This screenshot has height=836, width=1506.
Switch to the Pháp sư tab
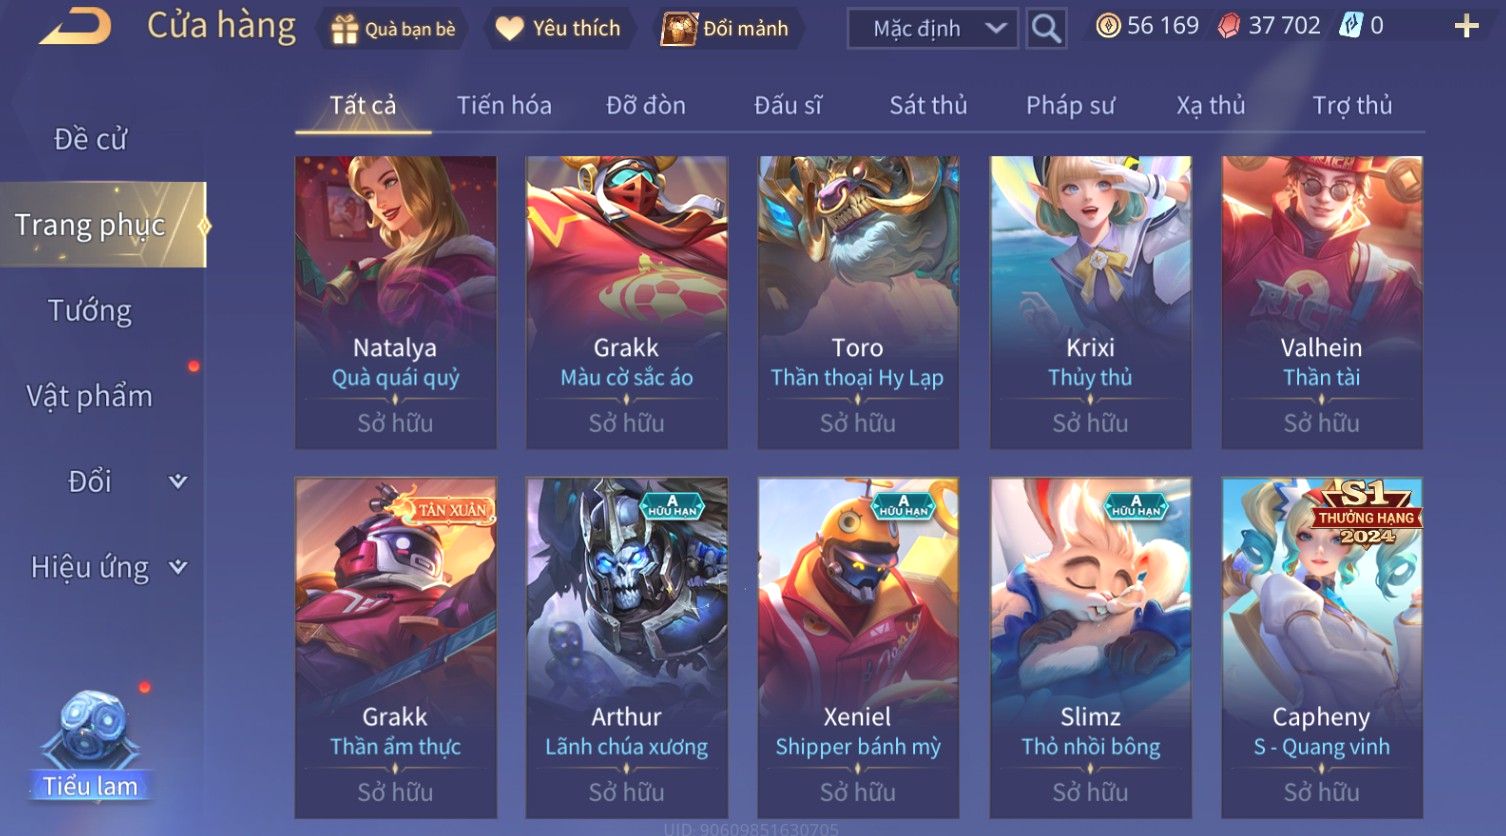click(1070, 105)
